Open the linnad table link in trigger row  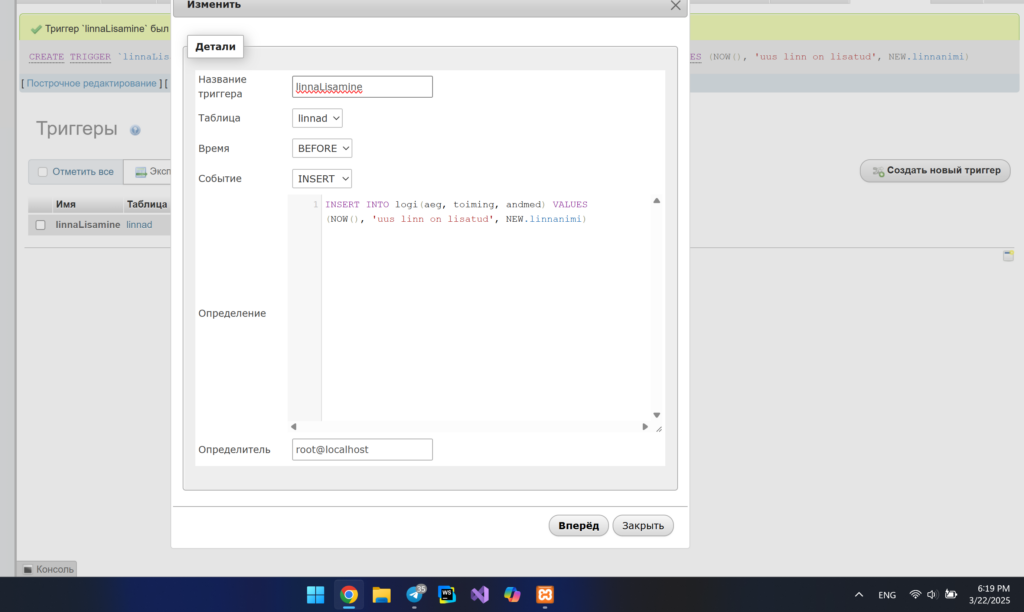coord(139,225)
